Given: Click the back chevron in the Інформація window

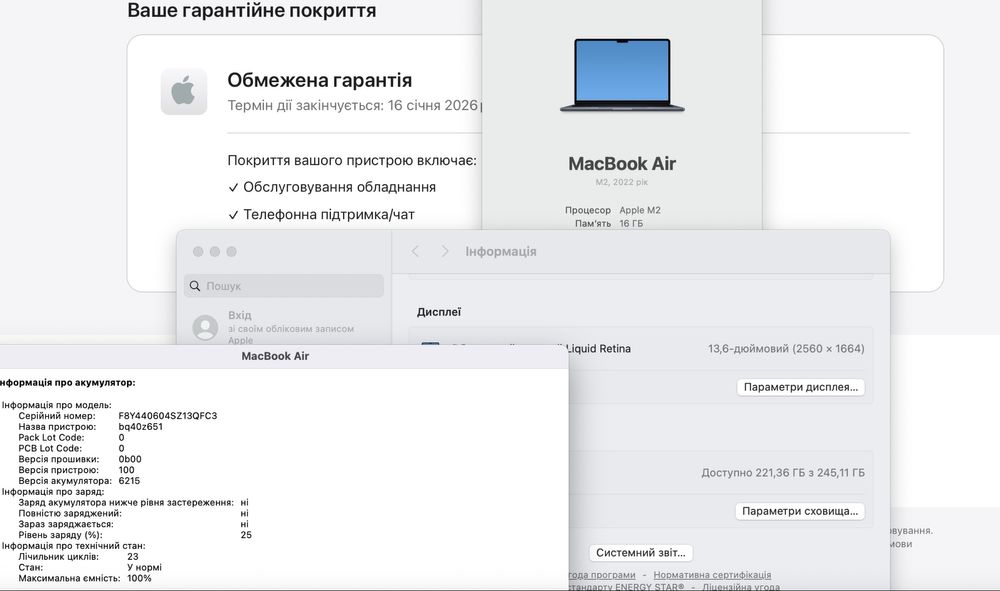Looking at the screenshot, I should click(415, 251).
